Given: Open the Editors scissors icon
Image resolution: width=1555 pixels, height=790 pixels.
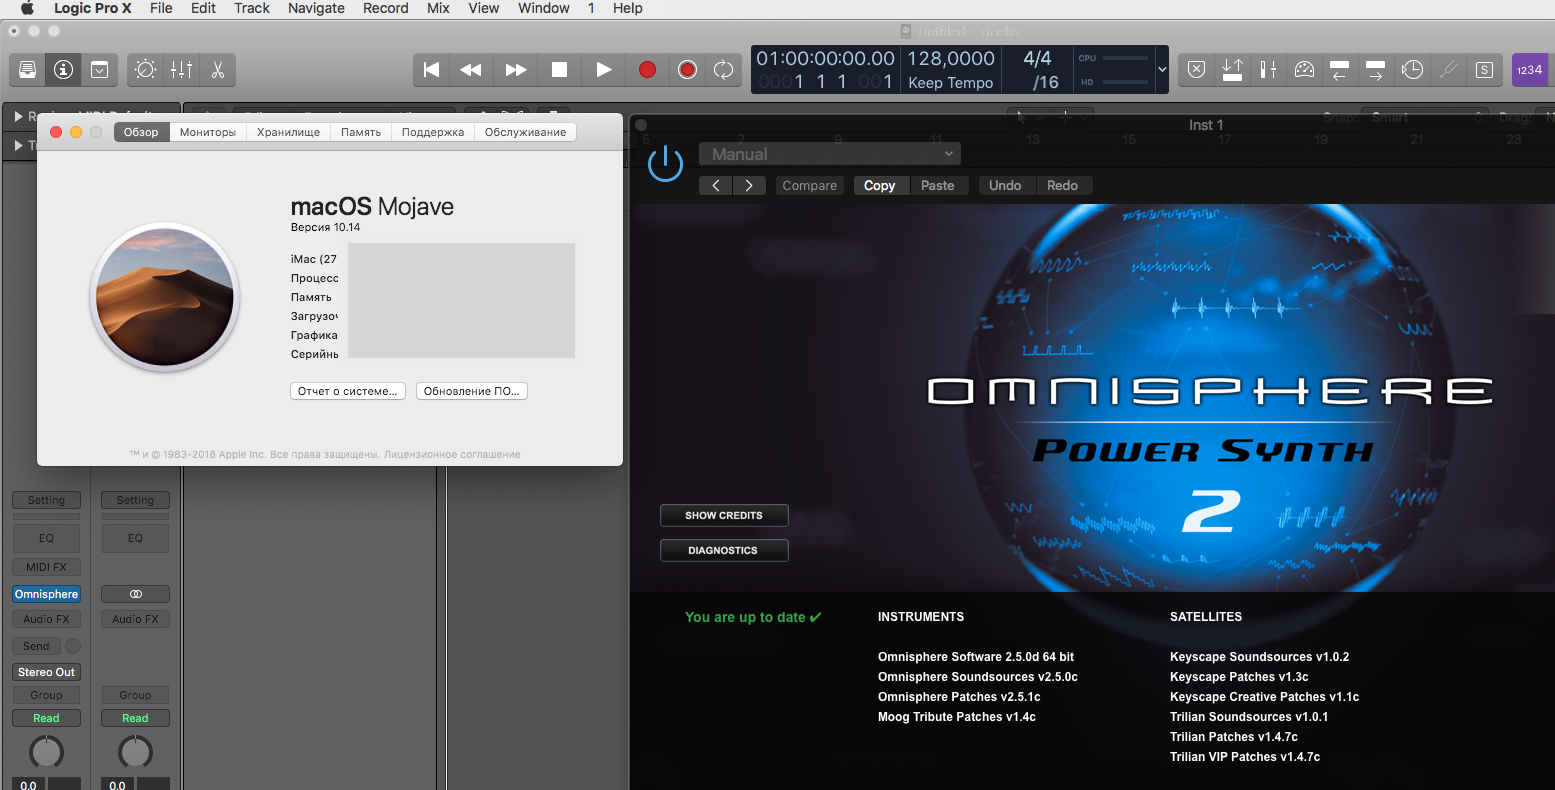Looking at the screenshot, I should [217, 70].
